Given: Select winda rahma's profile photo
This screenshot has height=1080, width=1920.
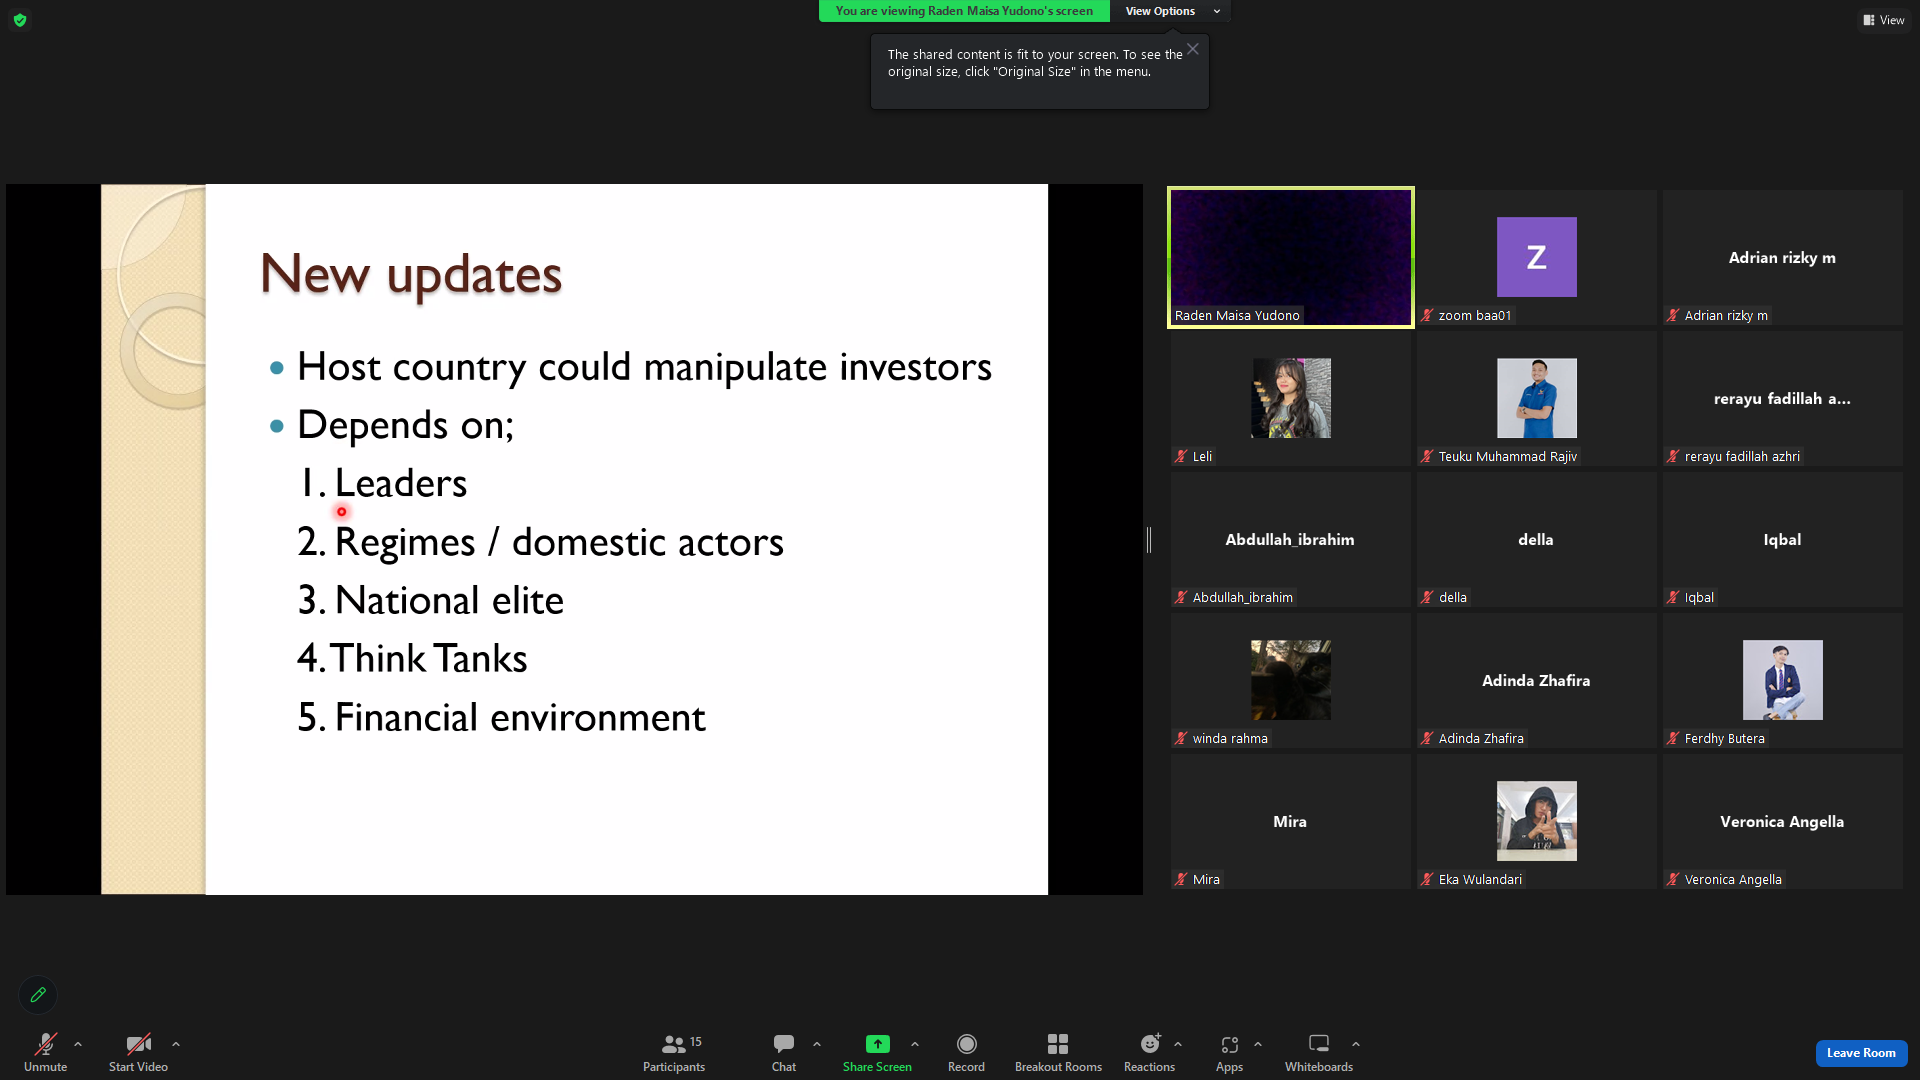Looking at the screenshot, I should 1290,680.
